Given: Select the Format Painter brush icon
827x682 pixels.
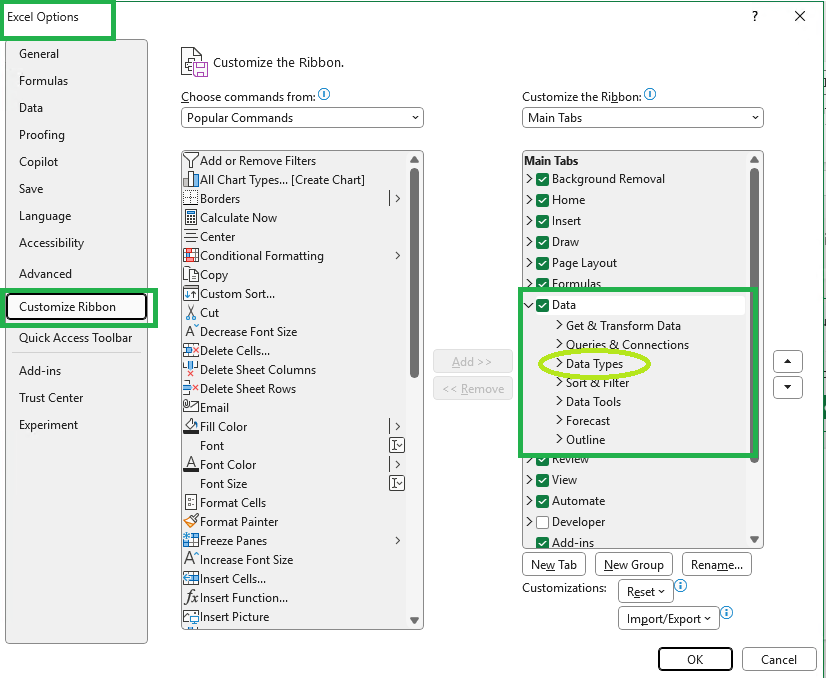Looking at the screenshot, I should [x=190, y=521].
